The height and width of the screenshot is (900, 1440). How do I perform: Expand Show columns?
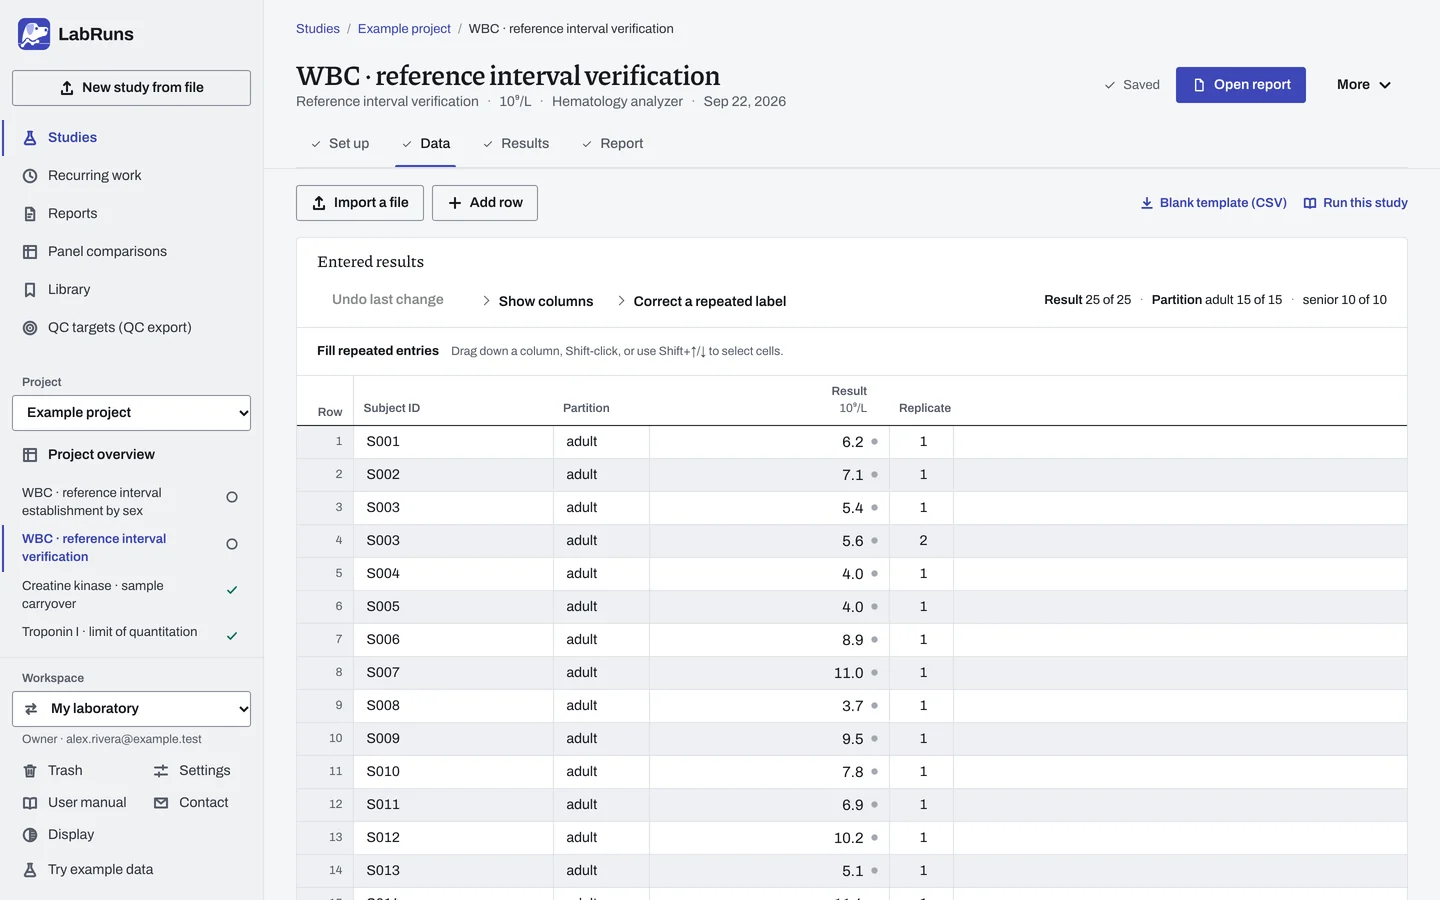tap(538, 301)
